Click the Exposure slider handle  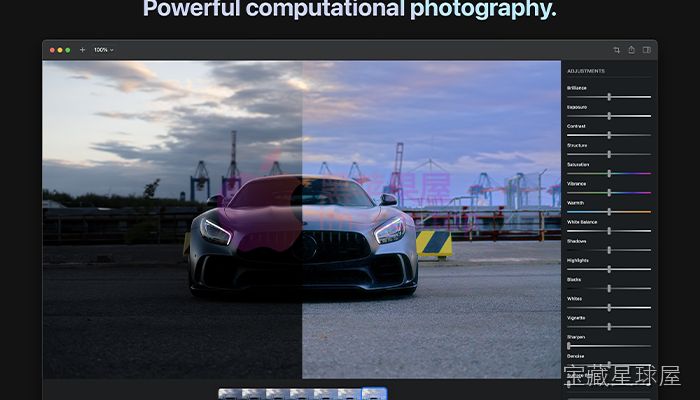(x=609, y=116)
